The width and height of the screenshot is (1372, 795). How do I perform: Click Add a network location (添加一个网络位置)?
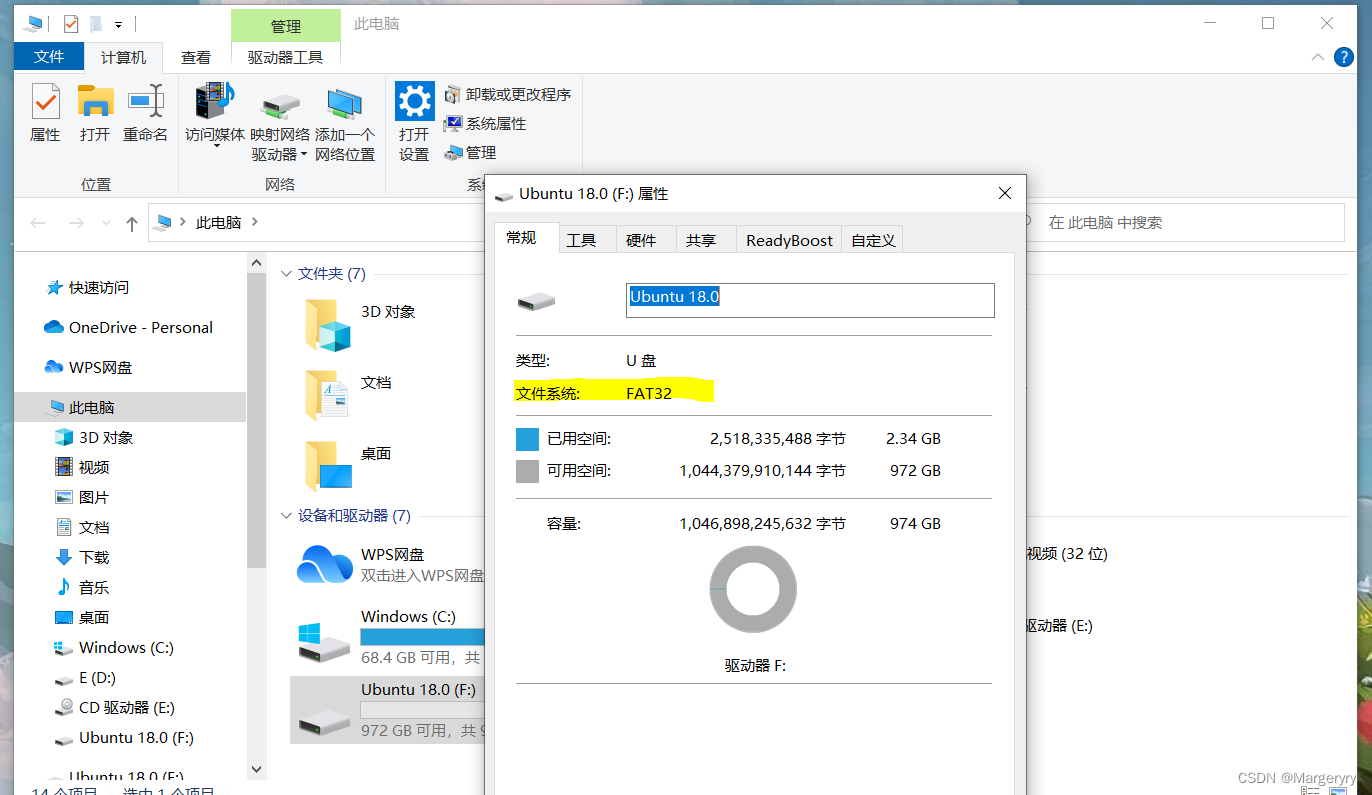tap(345, 125)
